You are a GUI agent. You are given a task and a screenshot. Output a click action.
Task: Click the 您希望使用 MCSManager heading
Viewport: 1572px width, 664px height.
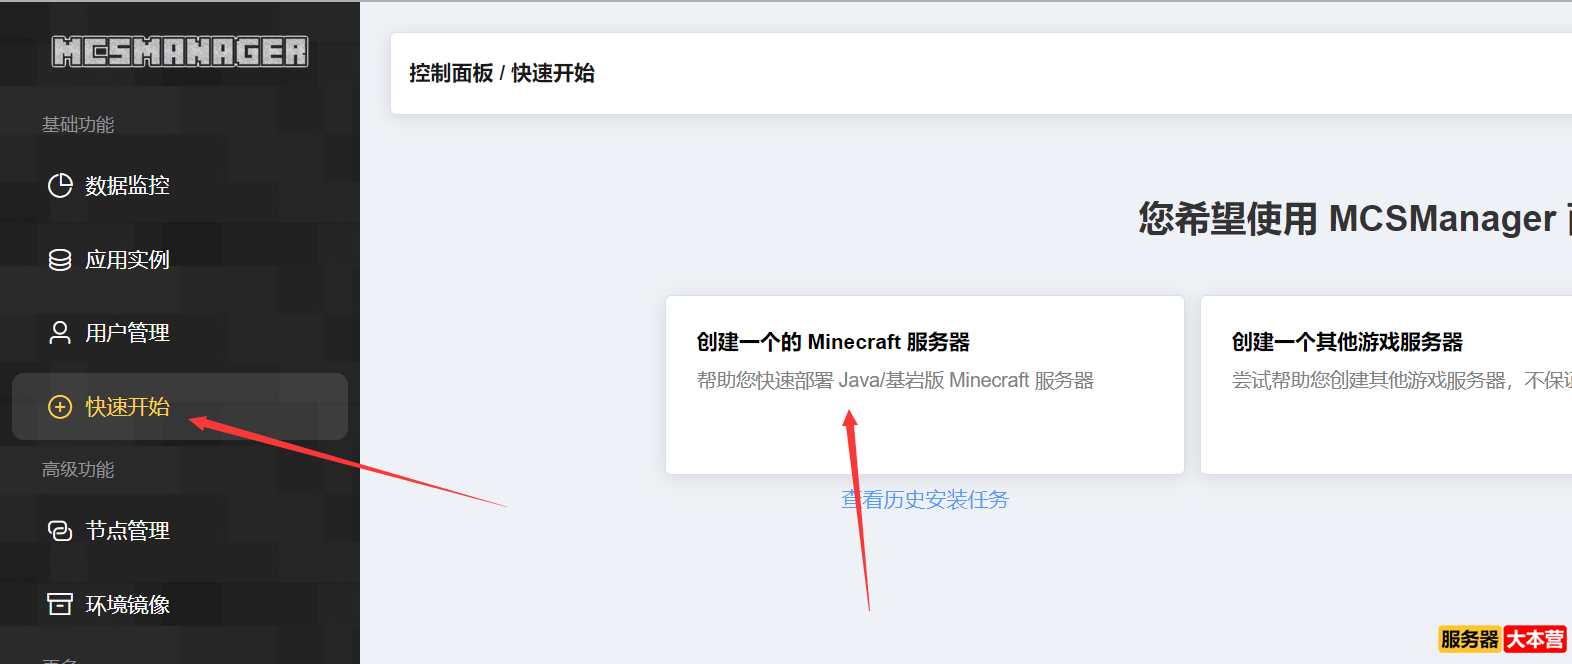coord(1355,218)
